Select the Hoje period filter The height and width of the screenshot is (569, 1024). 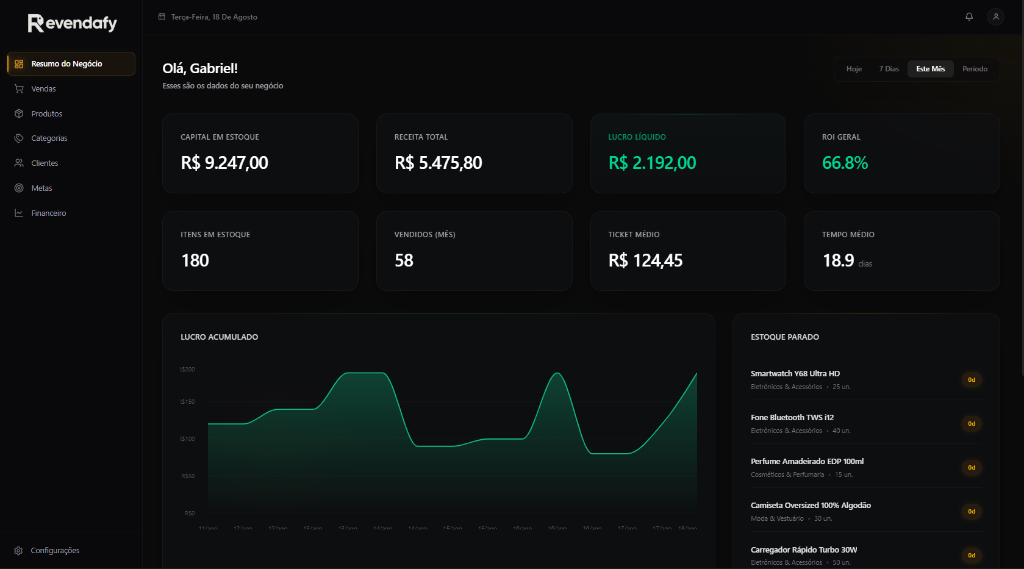click(x=854, y=69)
